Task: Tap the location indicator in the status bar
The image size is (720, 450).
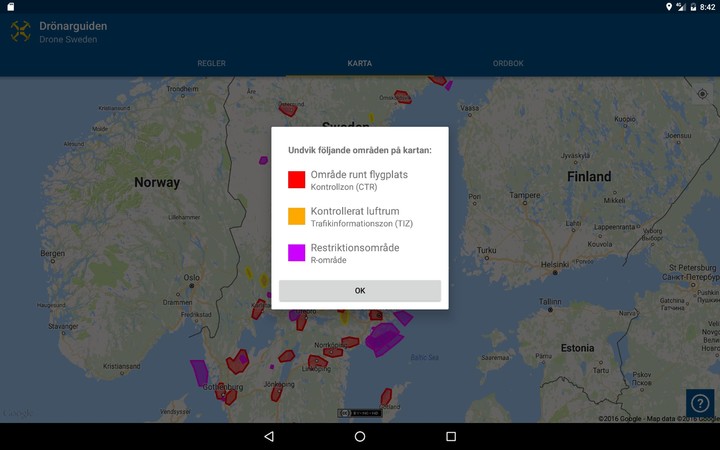Action: tap(669, 7)
